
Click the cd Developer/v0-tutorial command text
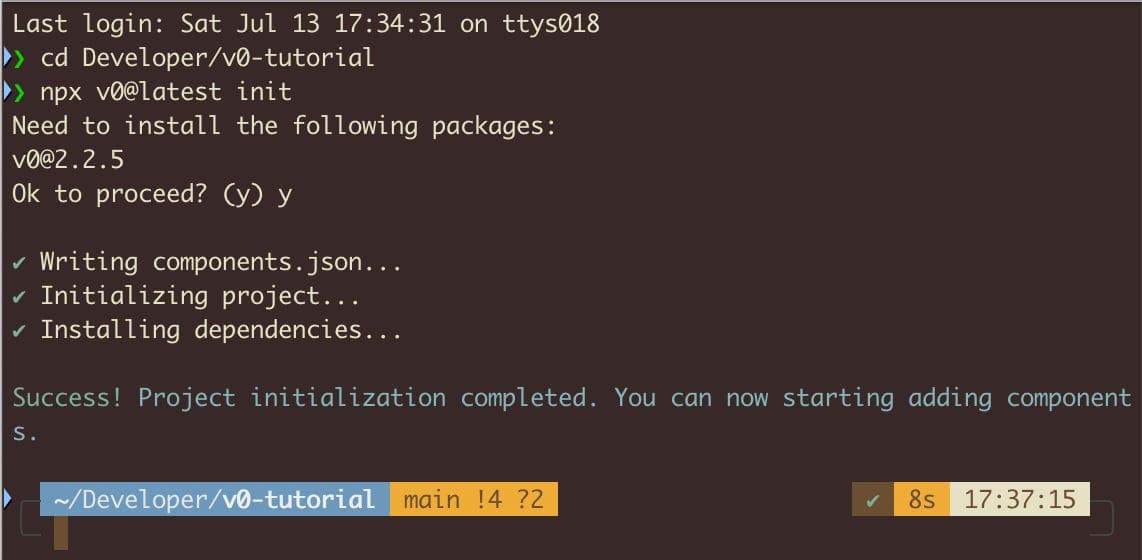click(208, 58)
